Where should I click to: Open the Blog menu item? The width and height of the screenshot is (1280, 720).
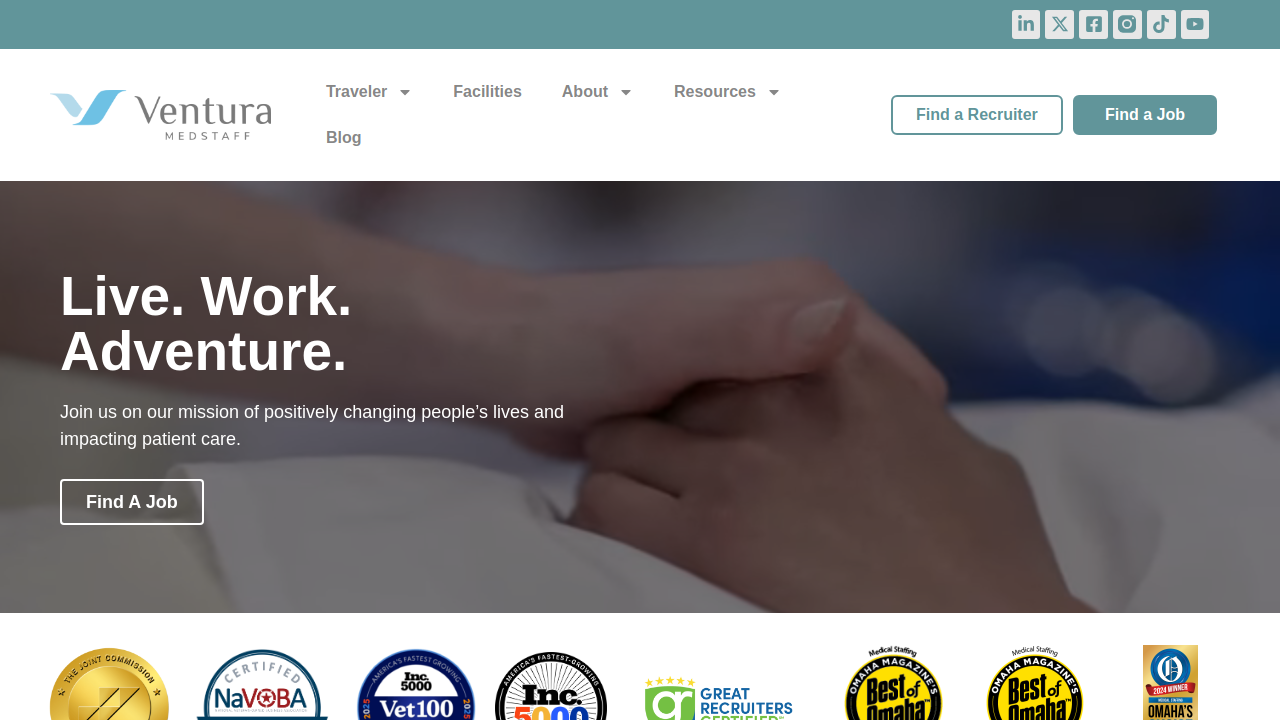[x=344, y=138]
